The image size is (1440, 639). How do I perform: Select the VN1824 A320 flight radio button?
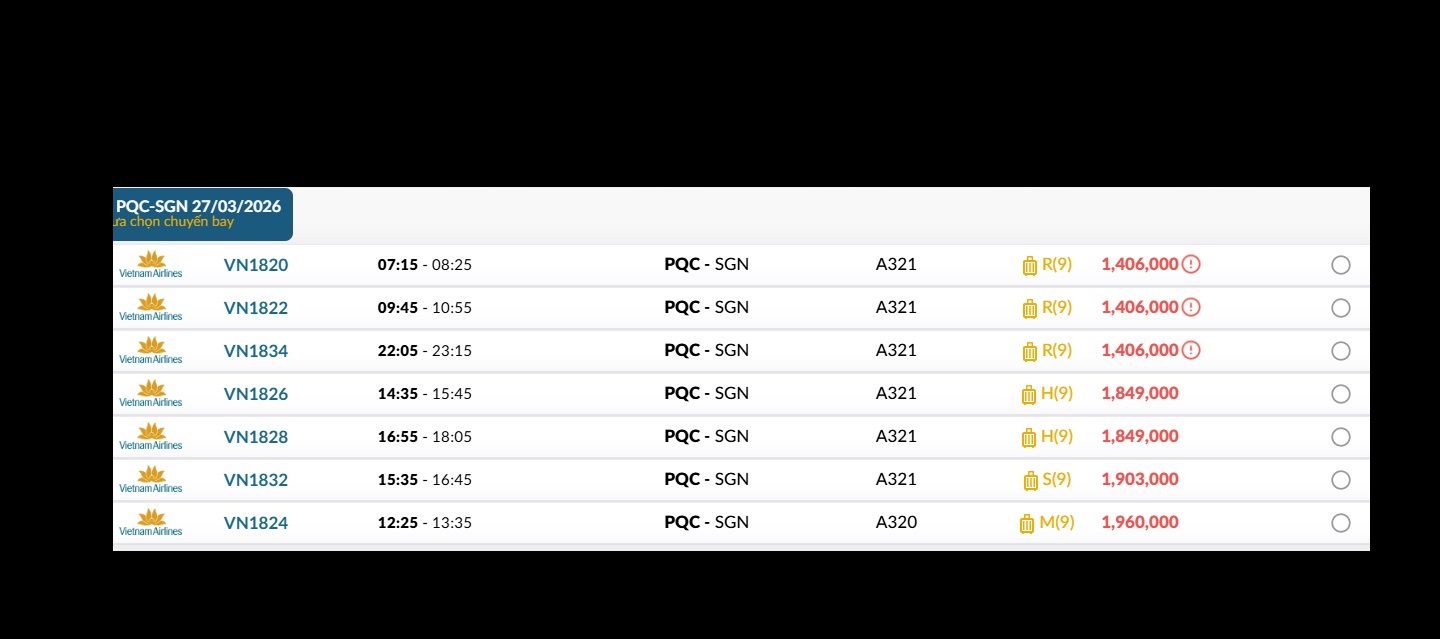(1341, 523)
